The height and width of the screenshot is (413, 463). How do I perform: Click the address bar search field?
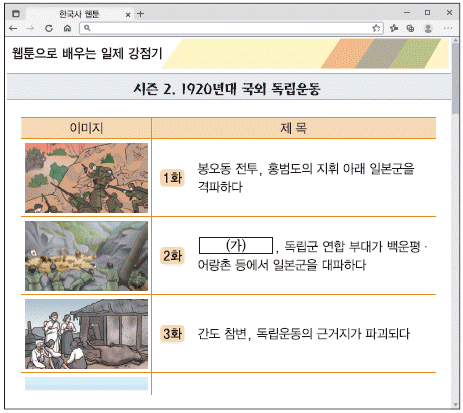pos(231,28)
